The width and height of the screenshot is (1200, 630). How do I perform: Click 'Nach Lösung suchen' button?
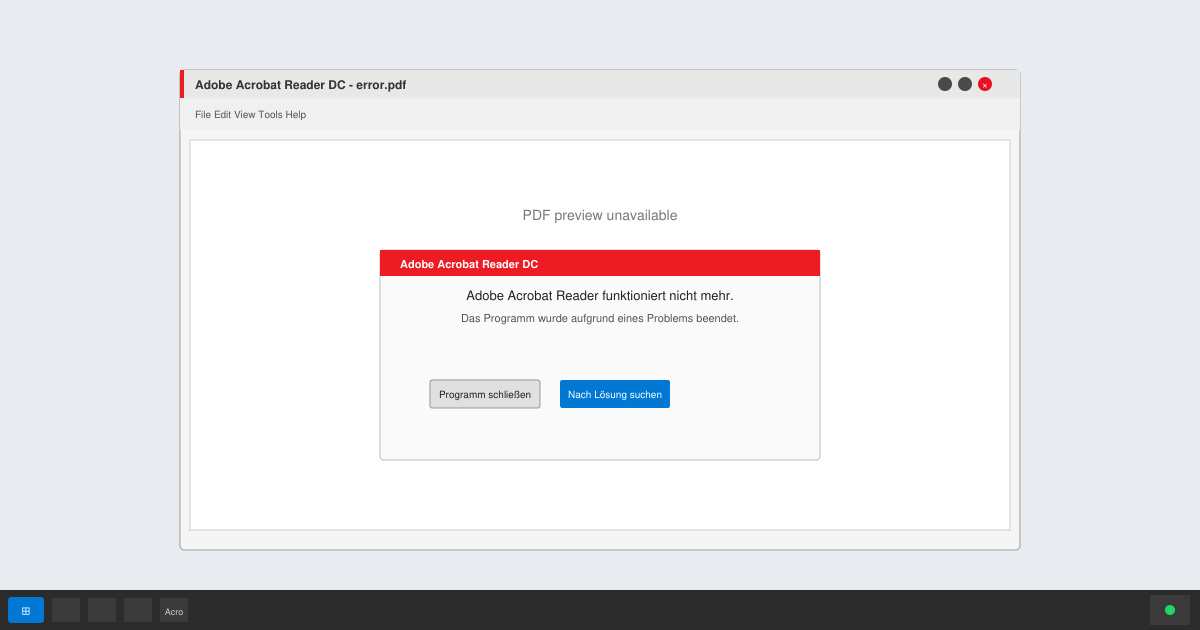click(615, 394)
